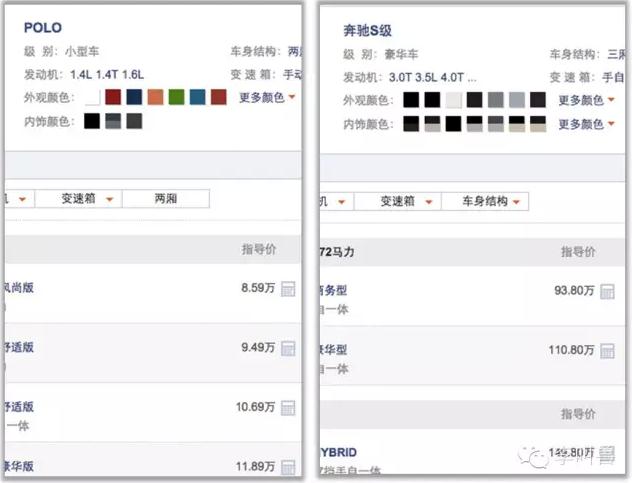Pick 奔驰S级 medium gray exterior swatch
The image size is (632, 483).
point(496,100)
